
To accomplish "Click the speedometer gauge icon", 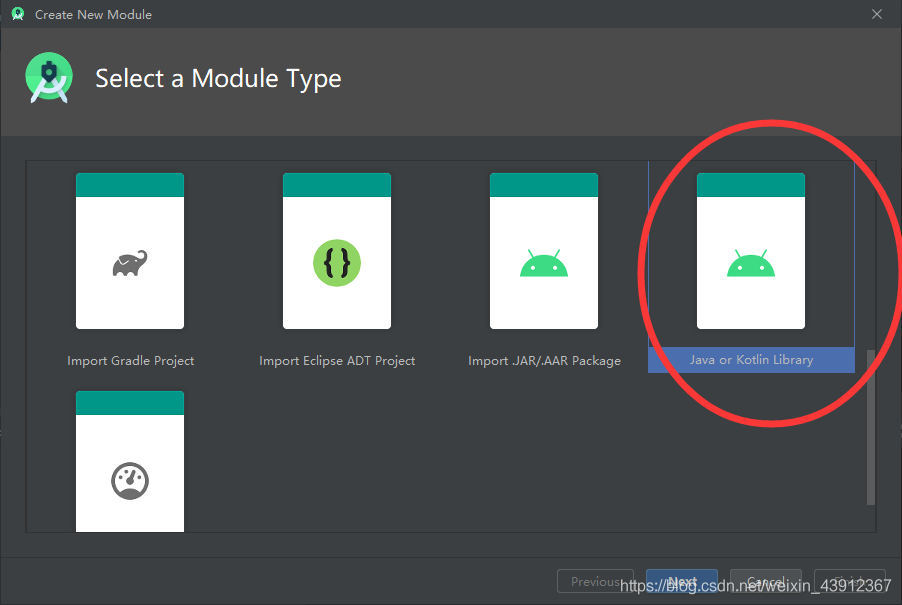I will (130, 481).
